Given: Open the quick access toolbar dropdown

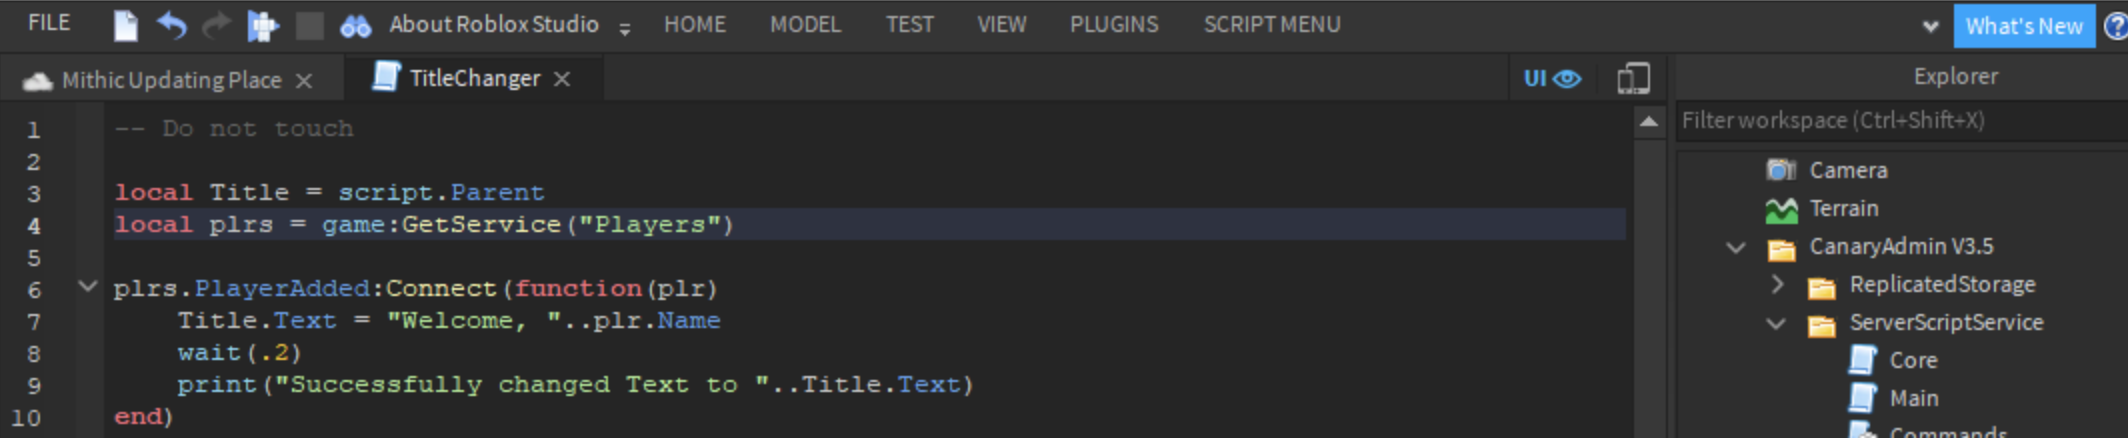Looking at the screenshot, I should [x=625, y=29].
